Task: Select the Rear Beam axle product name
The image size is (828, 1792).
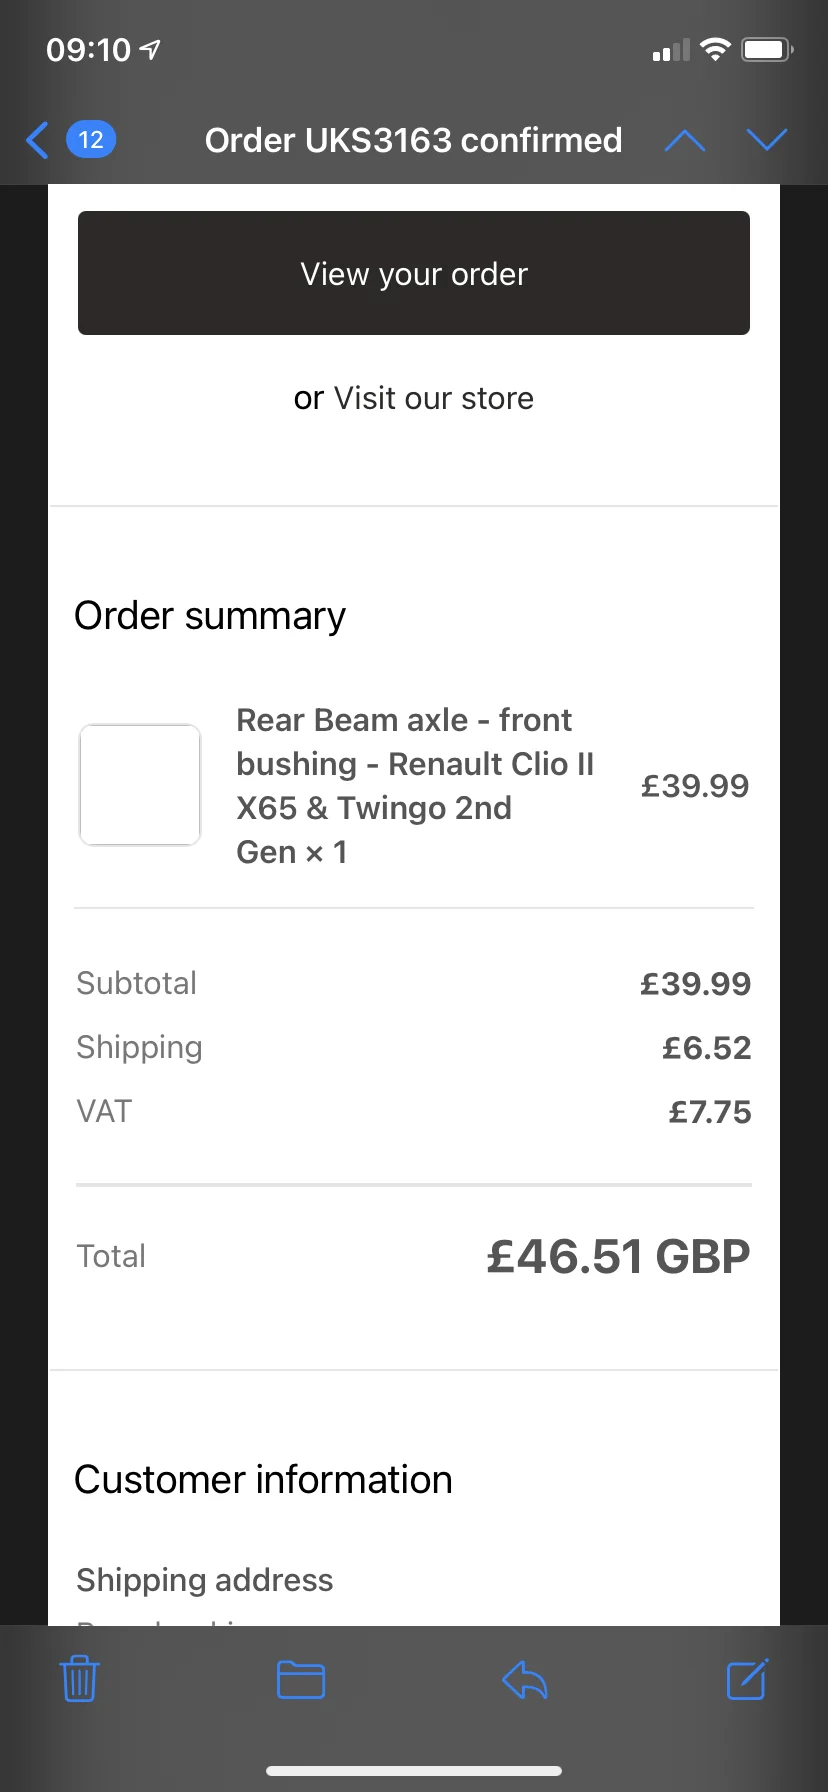Action: (415, 786)
